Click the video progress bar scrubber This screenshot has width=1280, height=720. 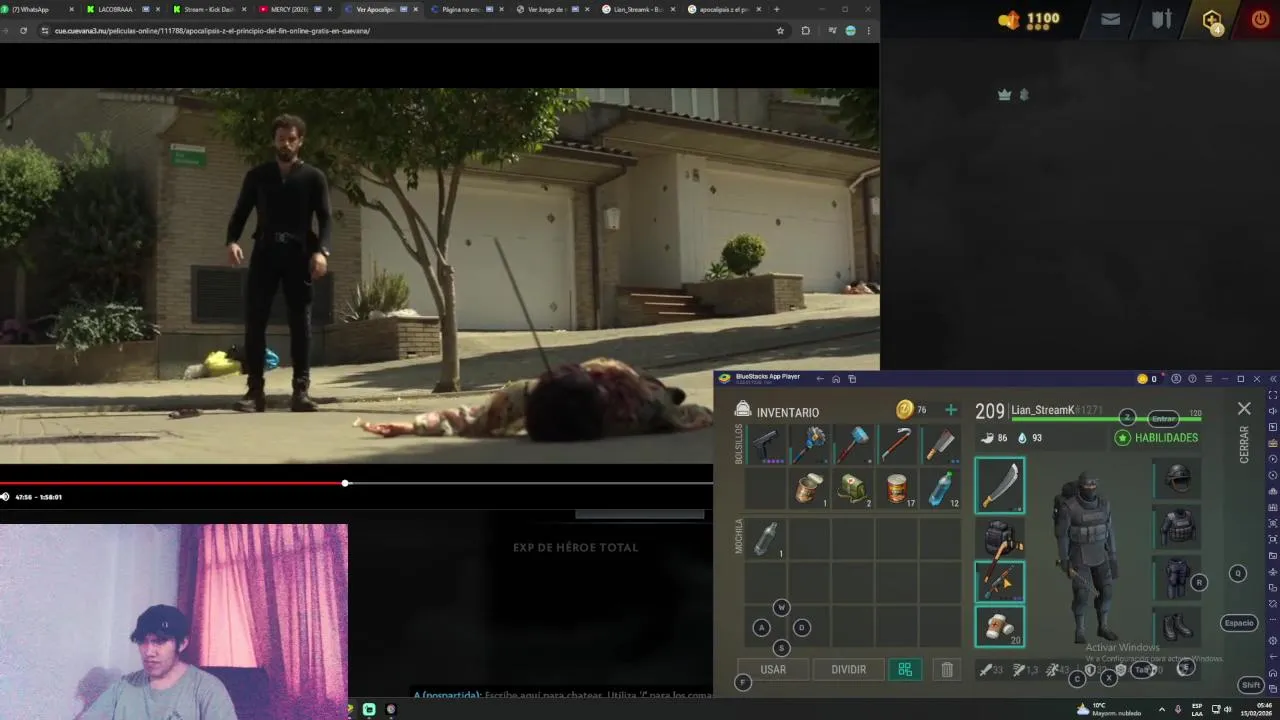coord(345,483)
